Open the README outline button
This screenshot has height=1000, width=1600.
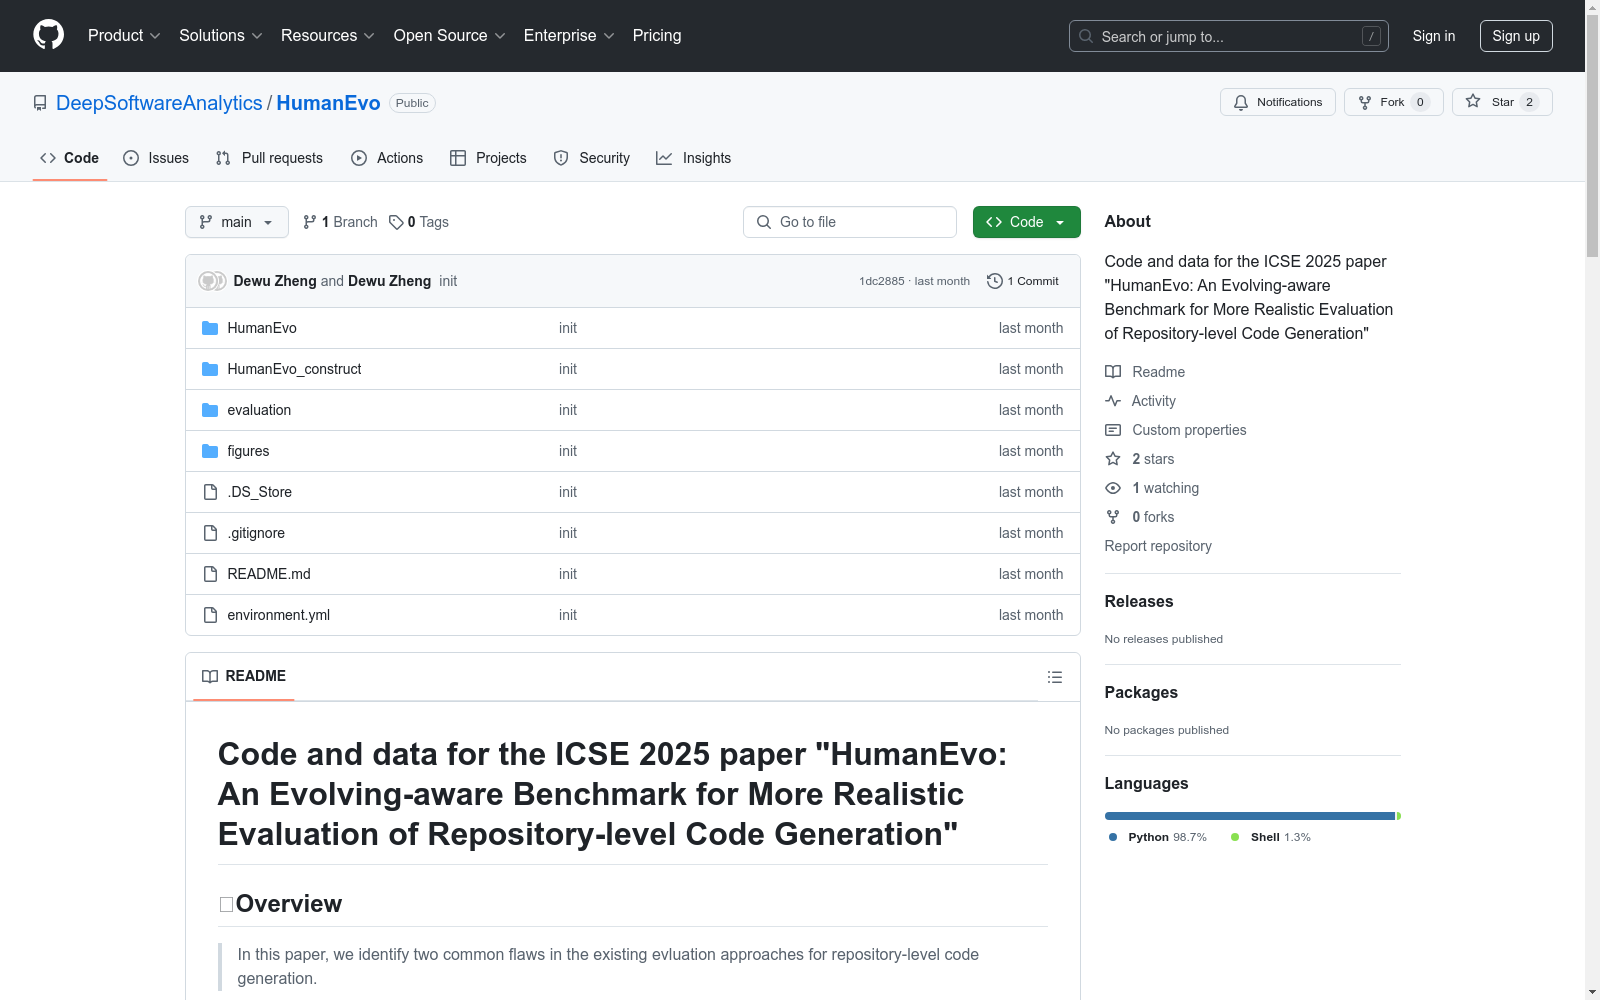[1055, 677]
